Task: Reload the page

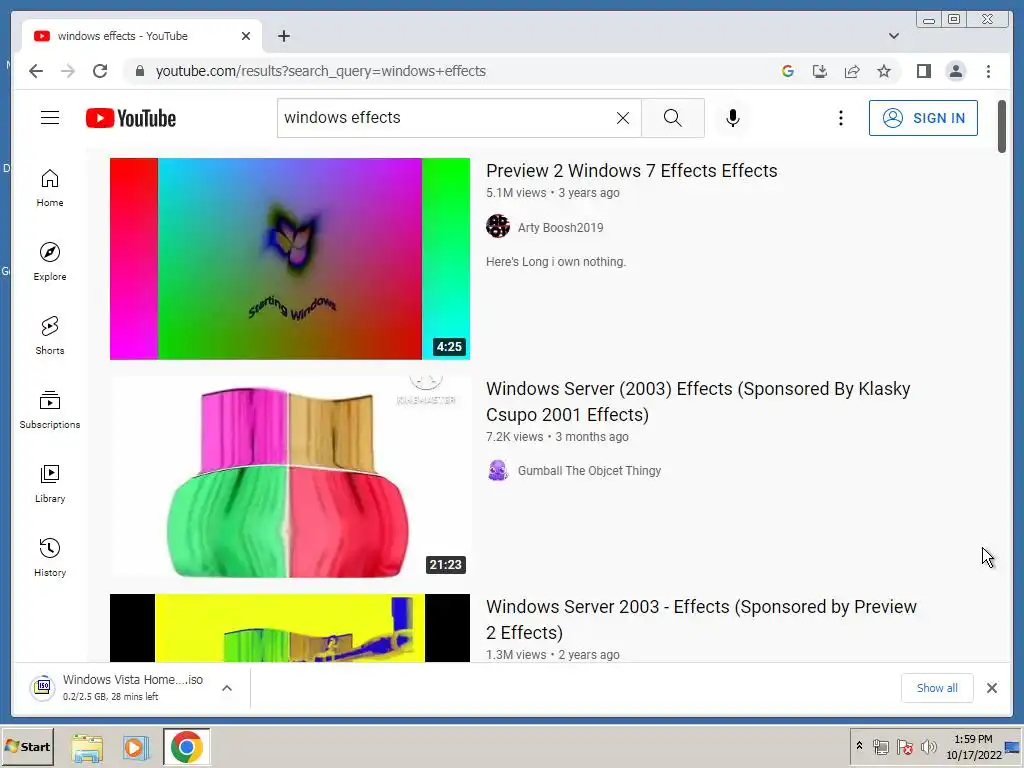Action: pyautogui.click(x=100, y=71)
